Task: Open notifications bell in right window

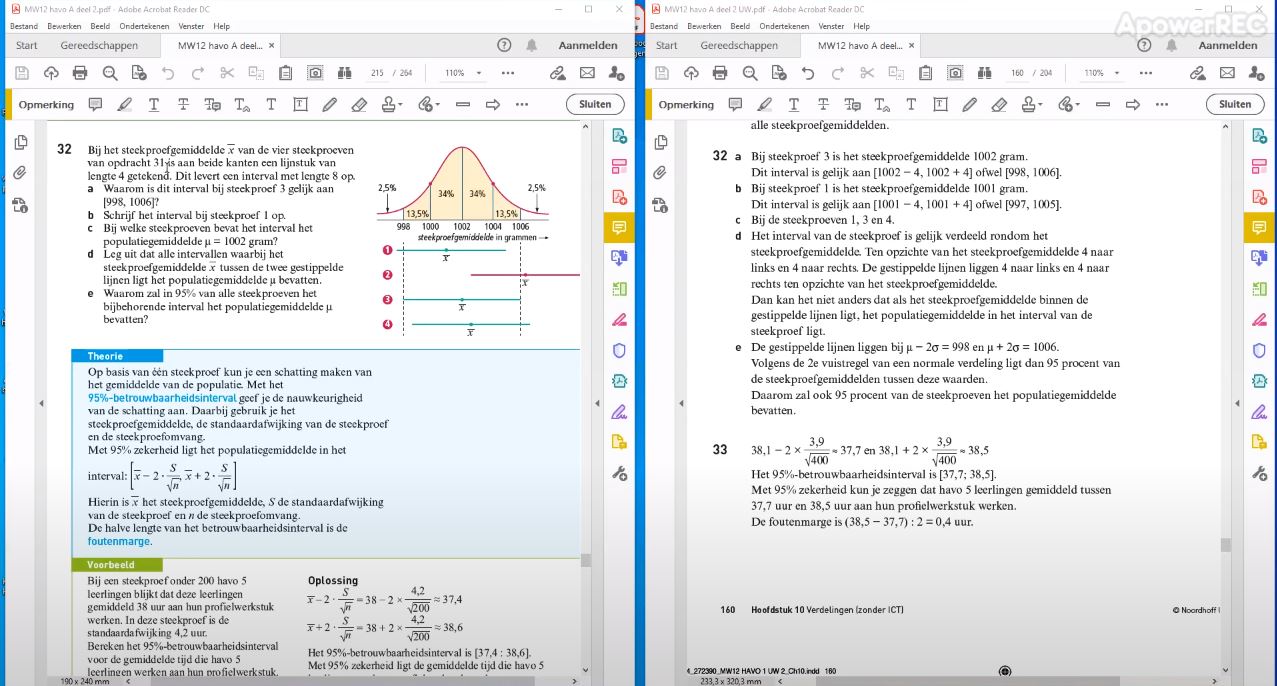Action: [1172, 45]
